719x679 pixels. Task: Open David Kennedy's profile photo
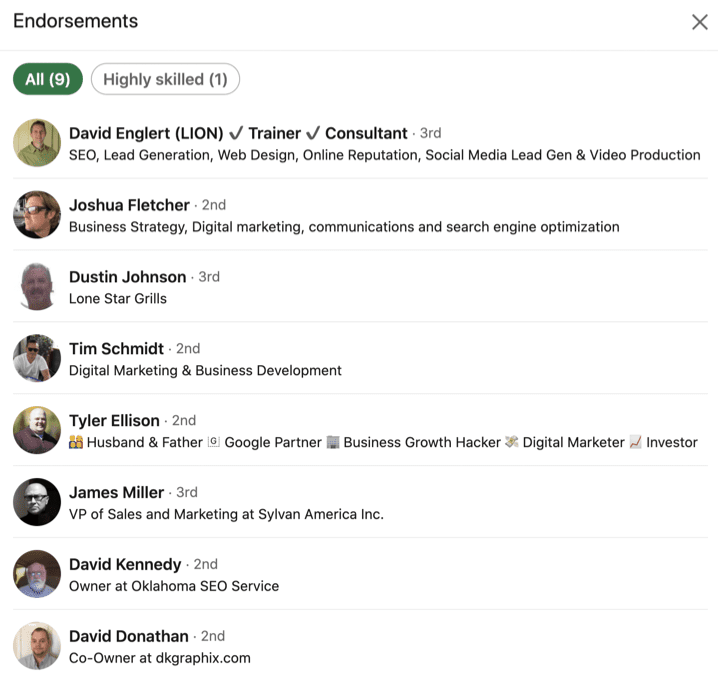pyautogui.click(x=37, y=574)
